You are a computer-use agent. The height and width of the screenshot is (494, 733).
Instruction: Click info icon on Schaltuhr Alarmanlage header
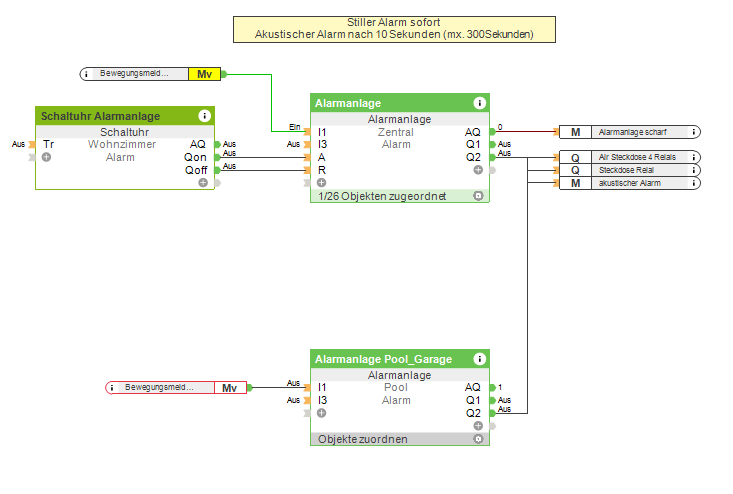[x=204, y=116]
